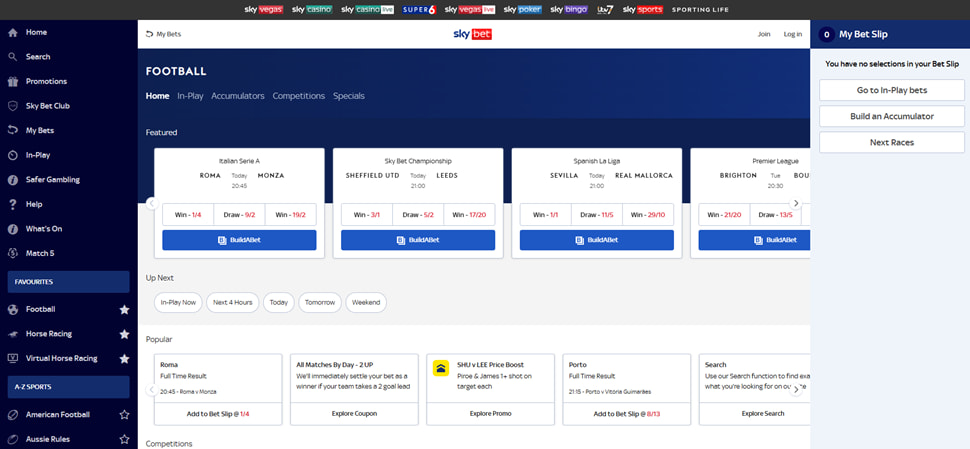
Task: Open BuildABet for Sheffield Utd v Leeds
Action: (418, 240)
